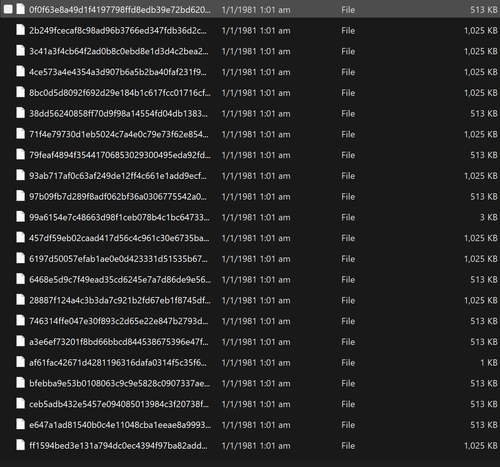Select file name 93ab717af0c63af249de12ff4c661e1add9ecf…
Image resolution: width=500 pixels, height=467 pixels.
(118, 176)
